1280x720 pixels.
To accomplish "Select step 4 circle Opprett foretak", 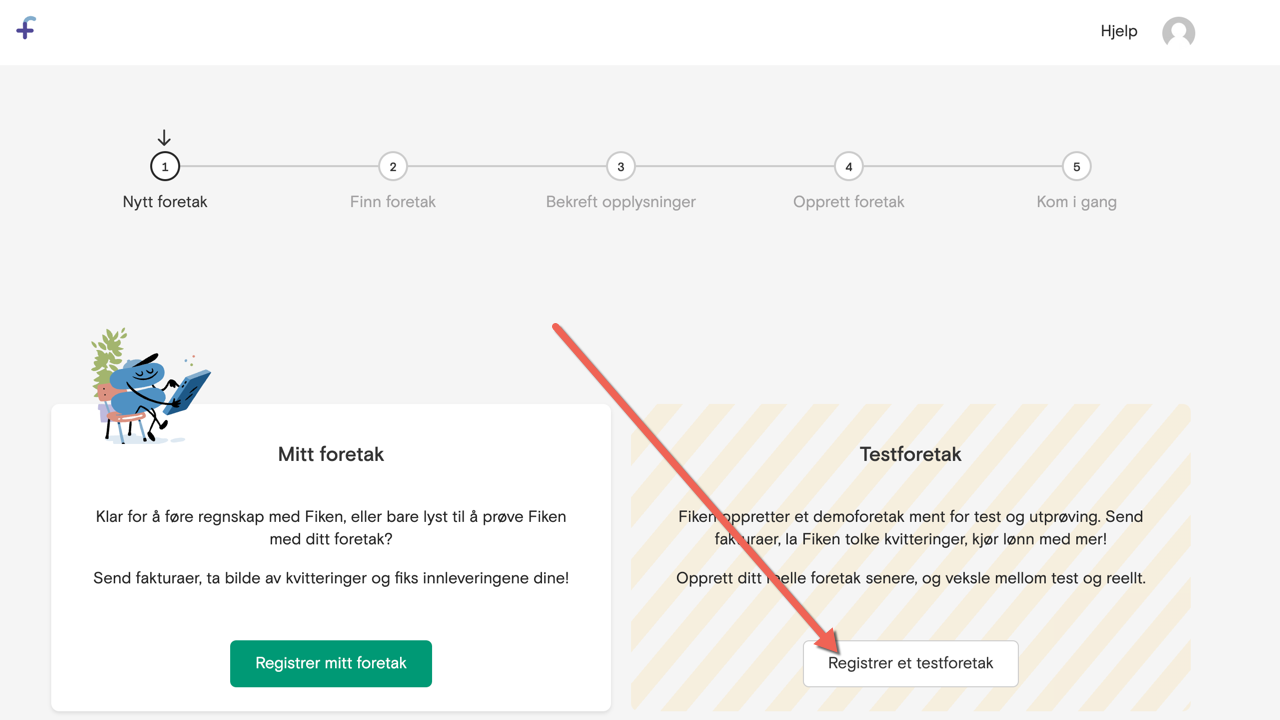I will (849, 167).
